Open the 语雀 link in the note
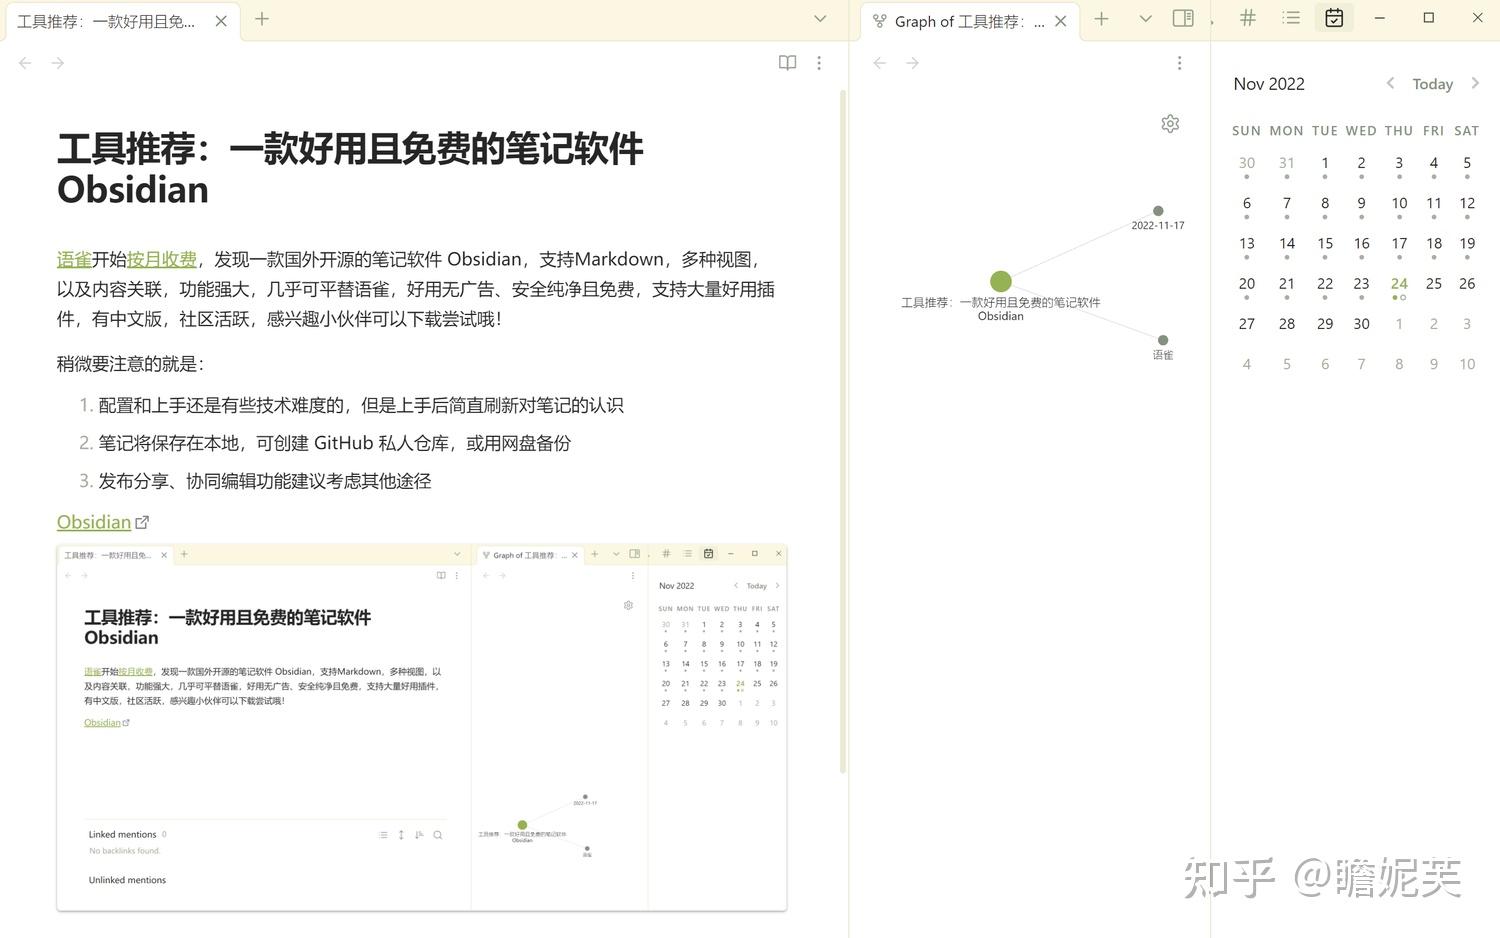The image size is (1500, 938). (x=72, y=259)
